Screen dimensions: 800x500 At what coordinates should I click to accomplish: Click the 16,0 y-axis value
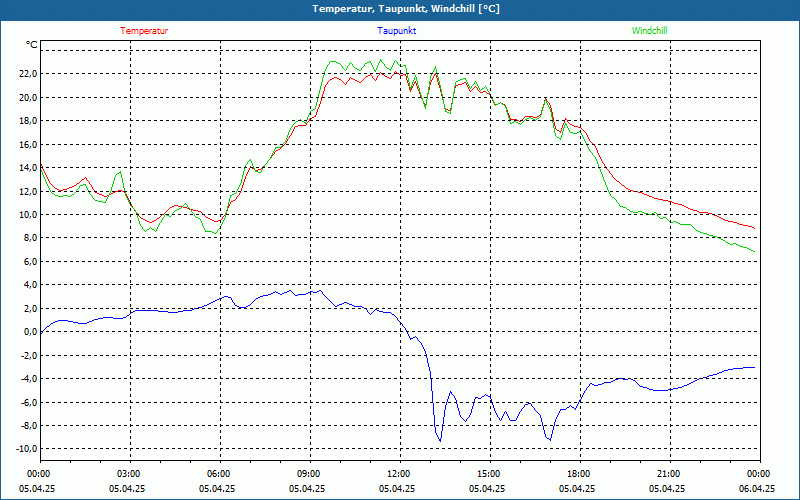[x=29, y=144]
